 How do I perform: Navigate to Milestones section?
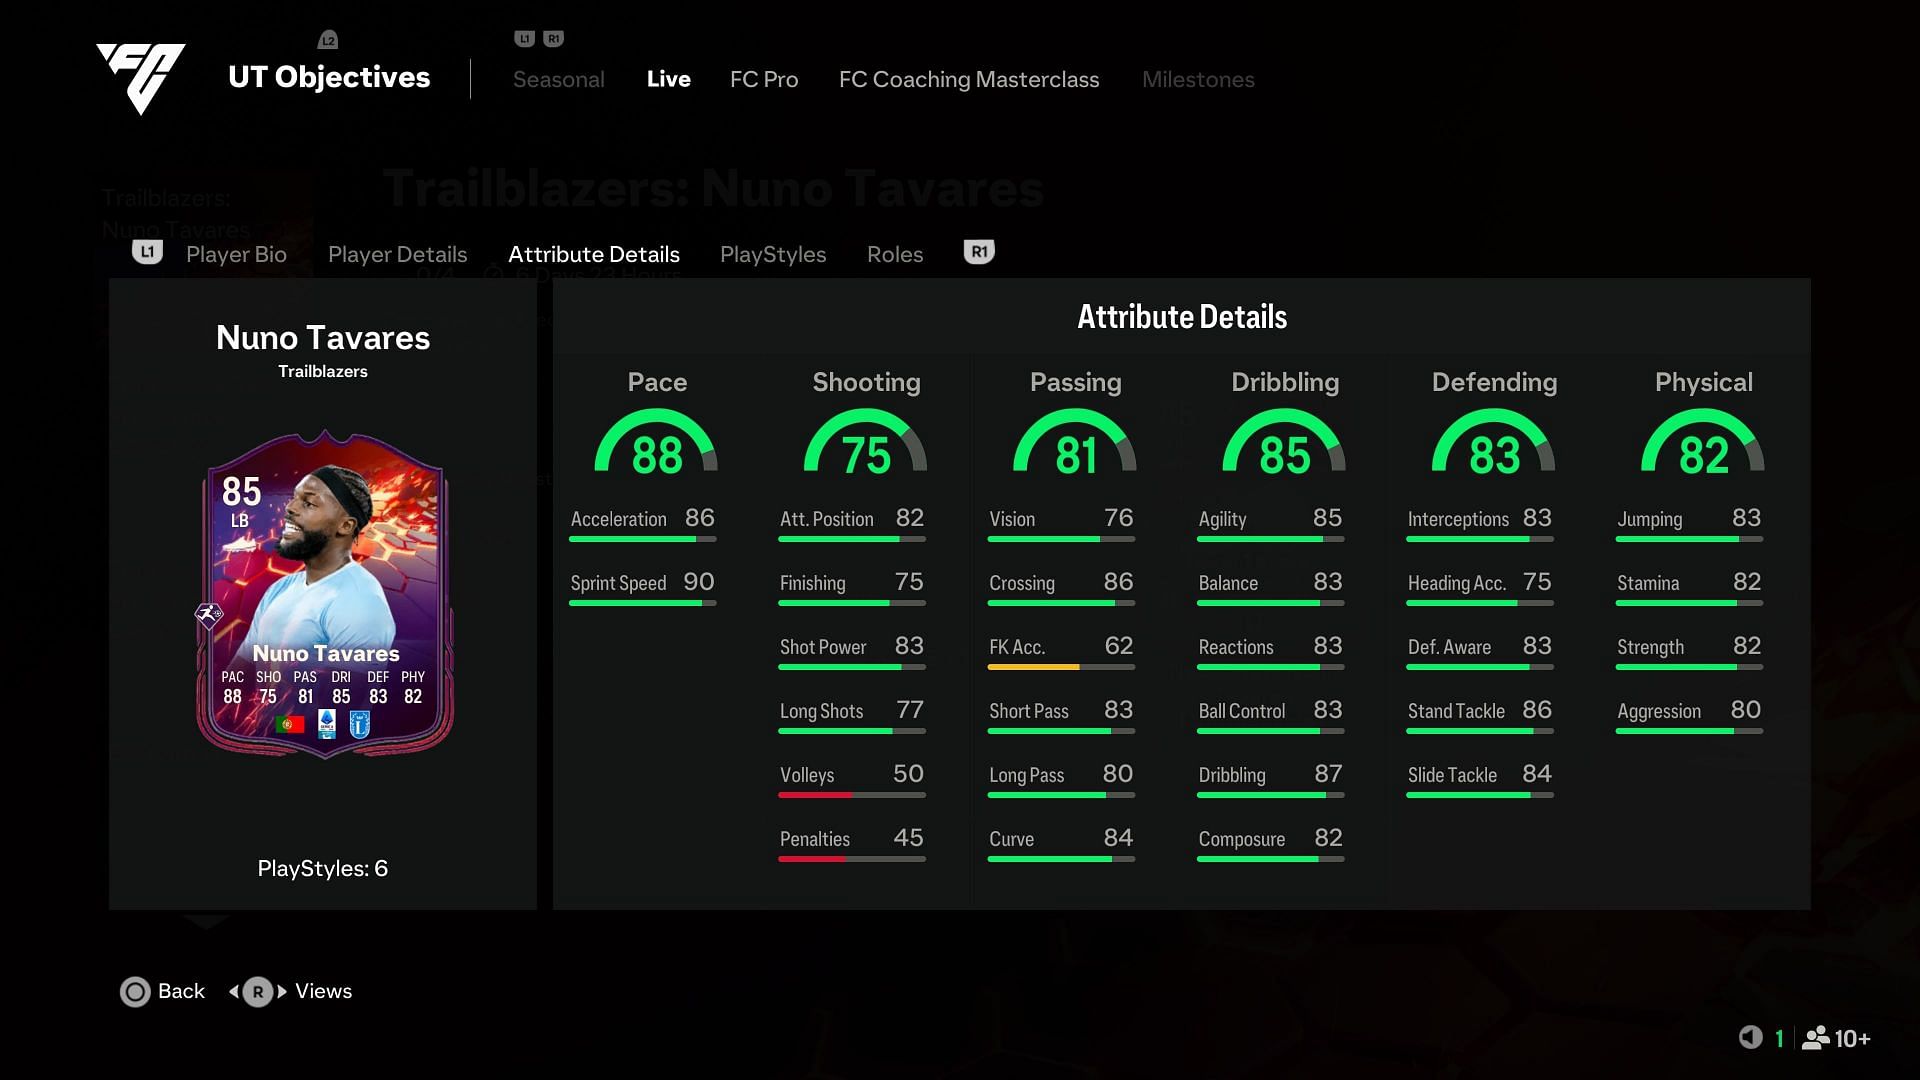1197,79
